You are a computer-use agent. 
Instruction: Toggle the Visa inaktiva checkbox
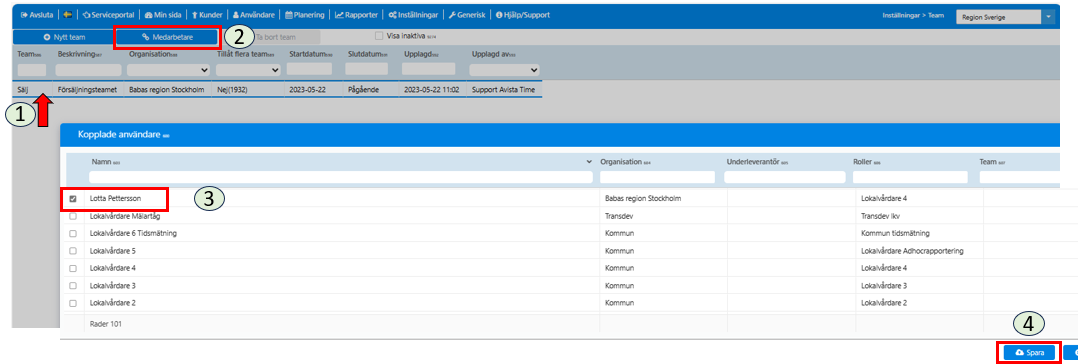378,36
